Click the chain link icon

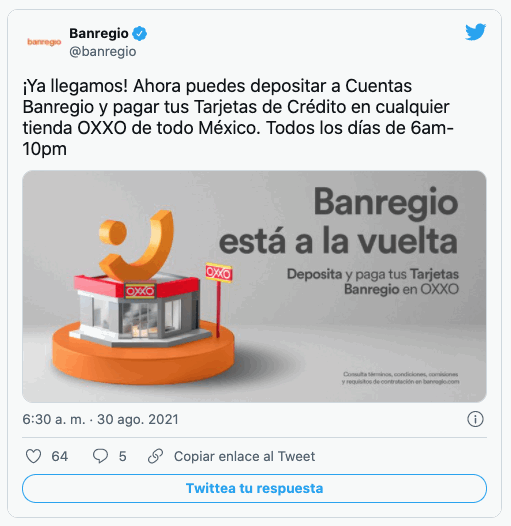coord(155,456)
